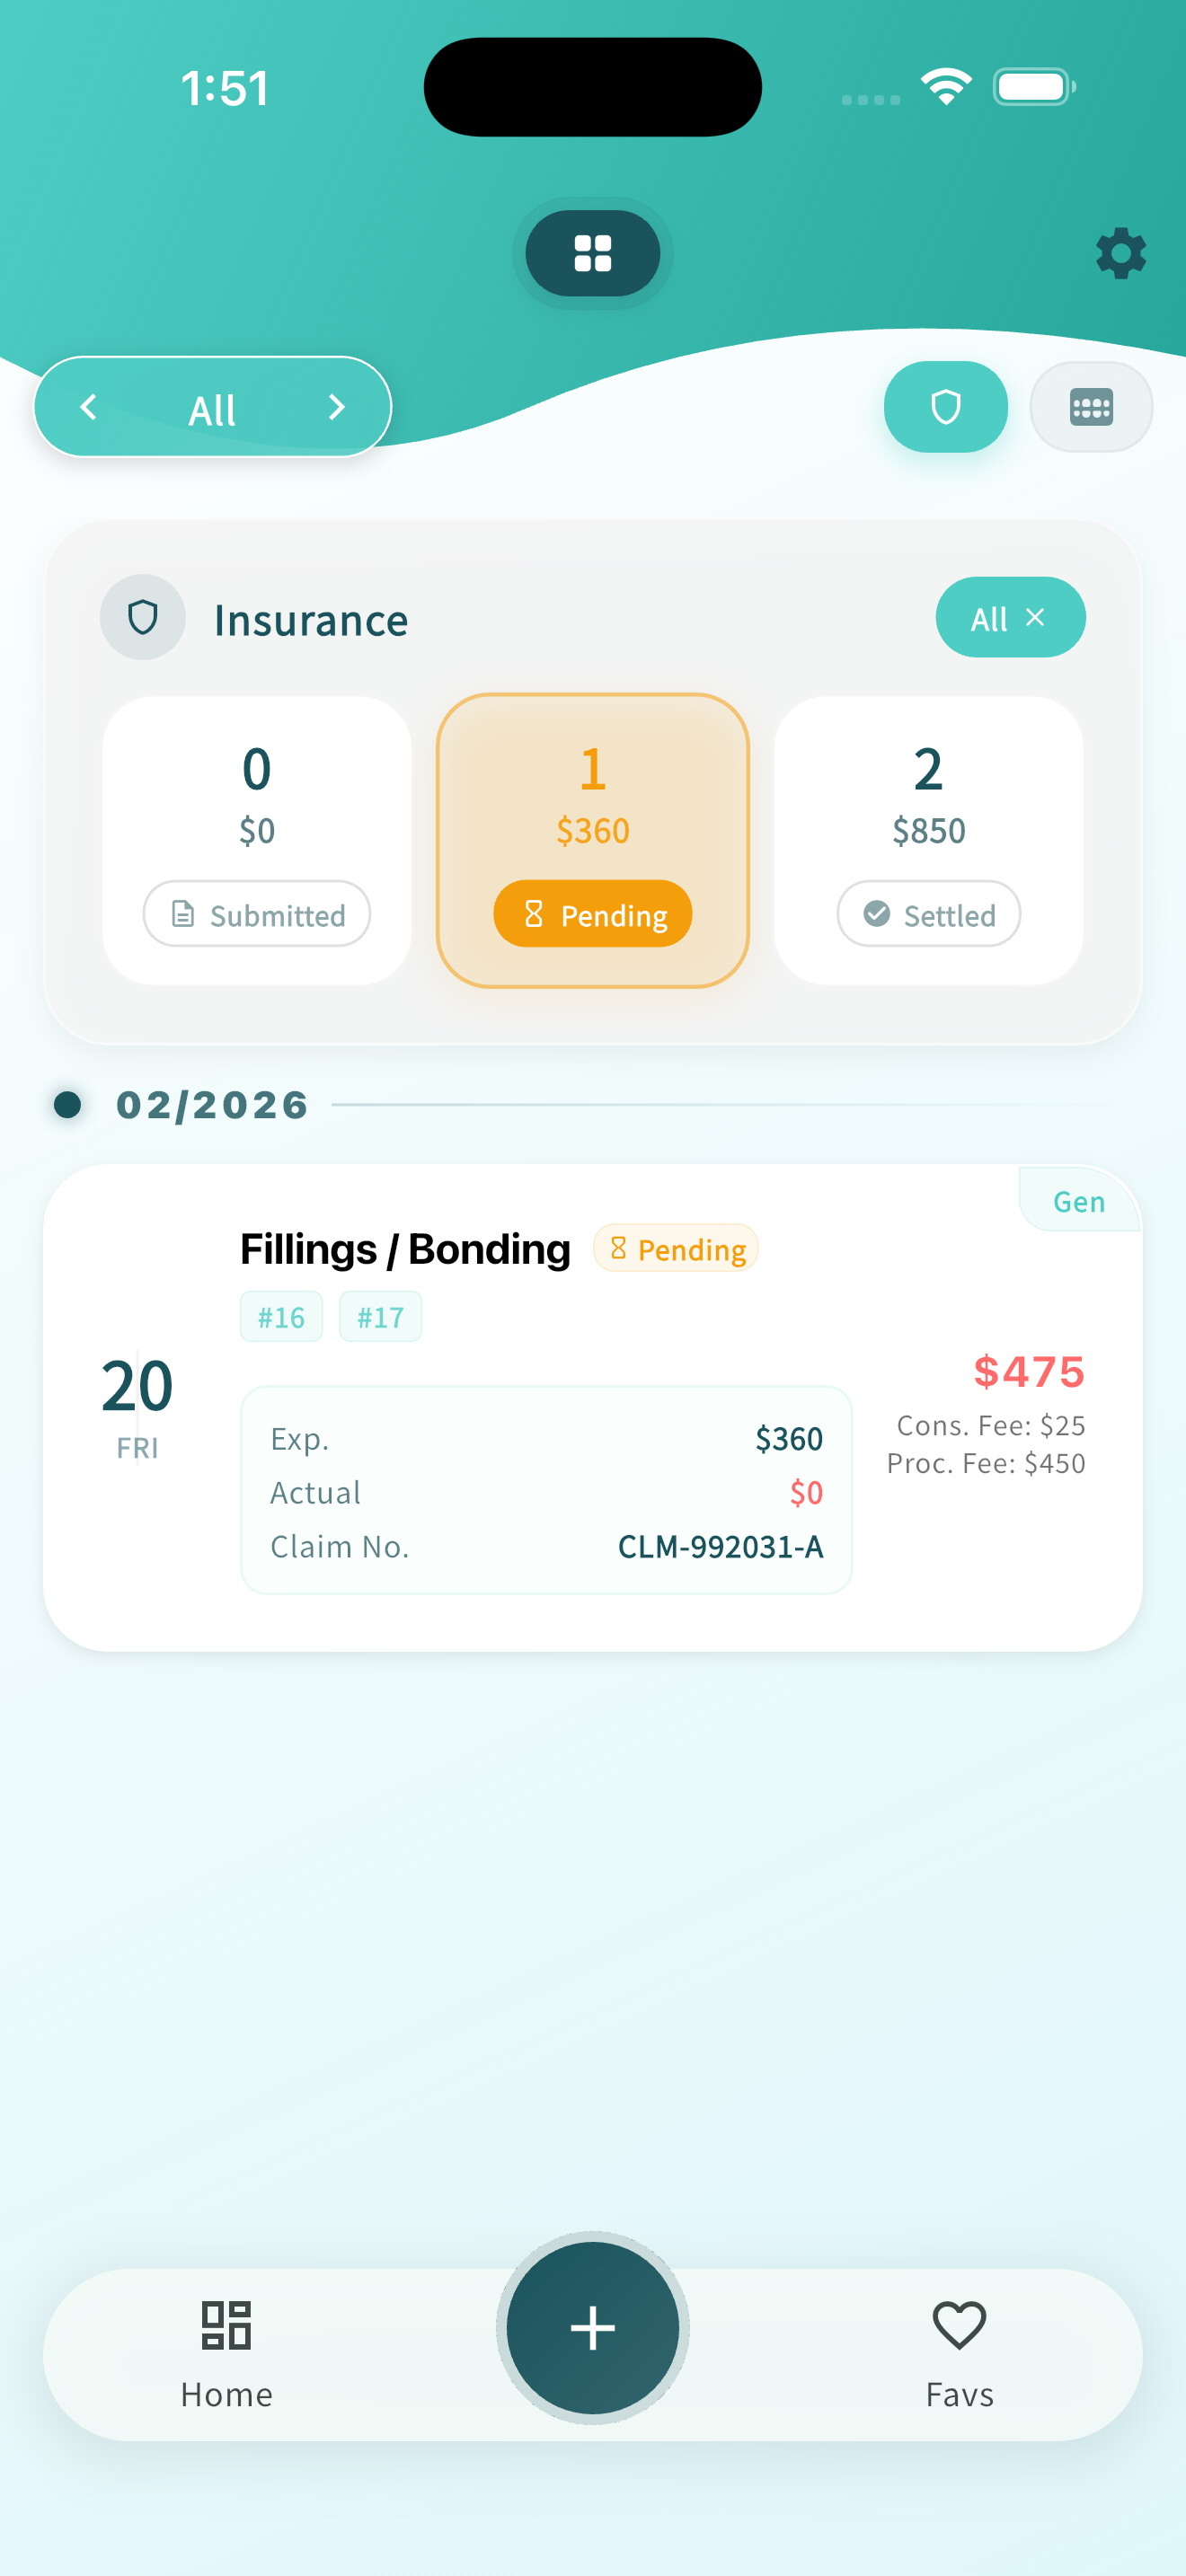Open the Fillings / Bonding record
Screen dimensions: 1186x2576
point(405,1250)
